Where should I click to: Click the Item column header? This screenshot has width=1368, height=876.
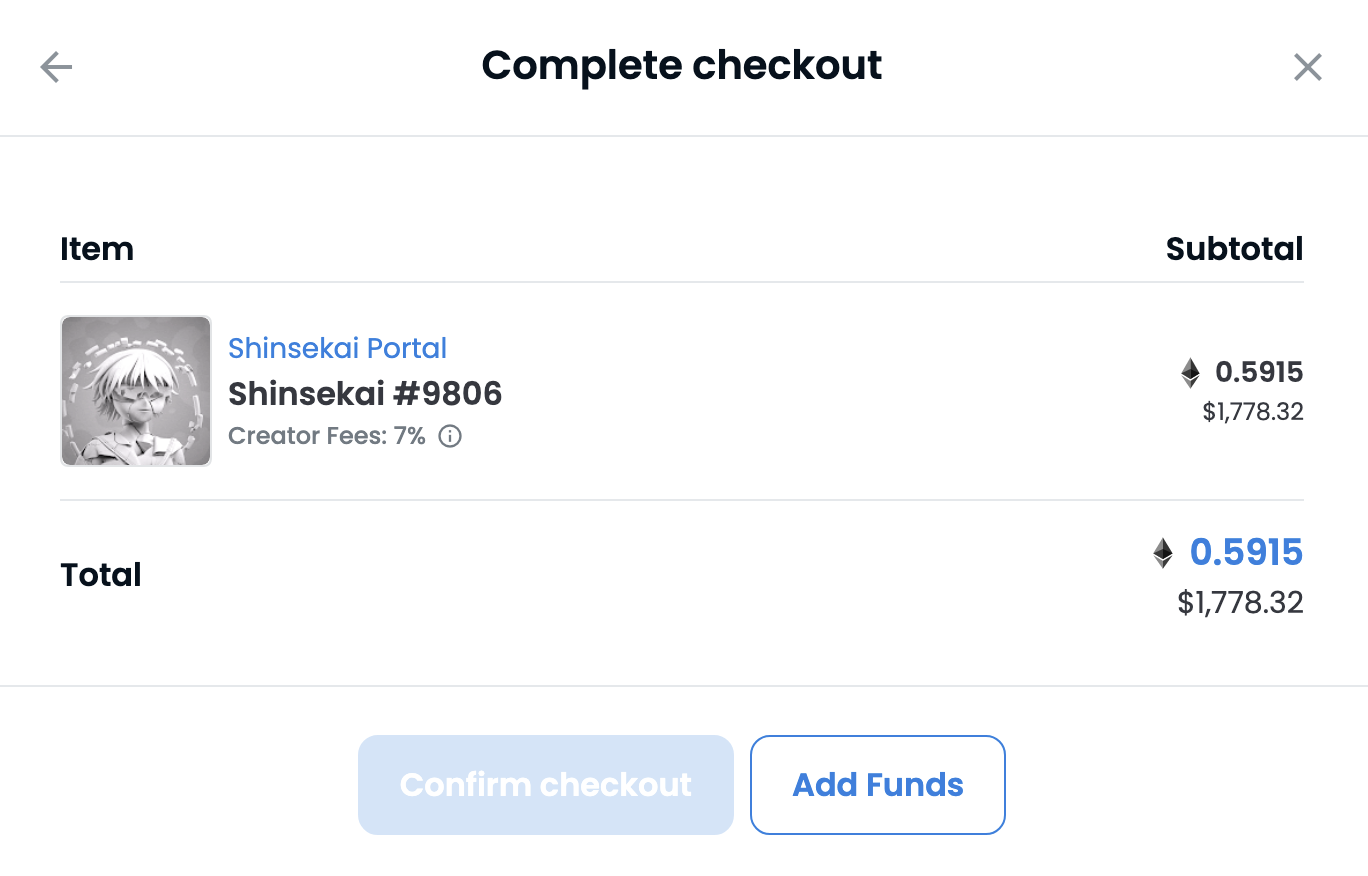(x=97, y=248)
